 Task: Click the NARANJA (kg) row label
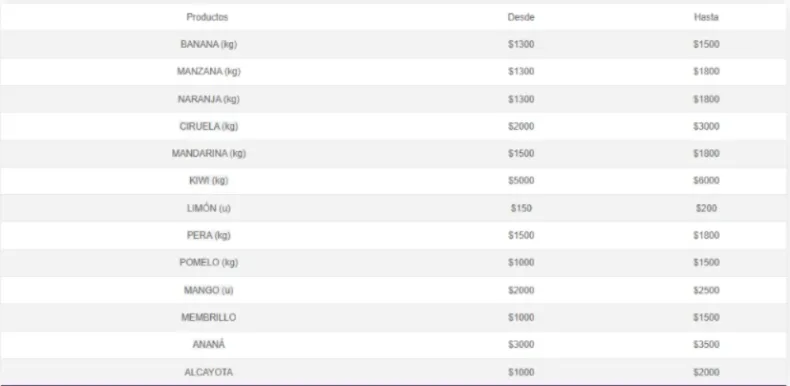[209, 99]
